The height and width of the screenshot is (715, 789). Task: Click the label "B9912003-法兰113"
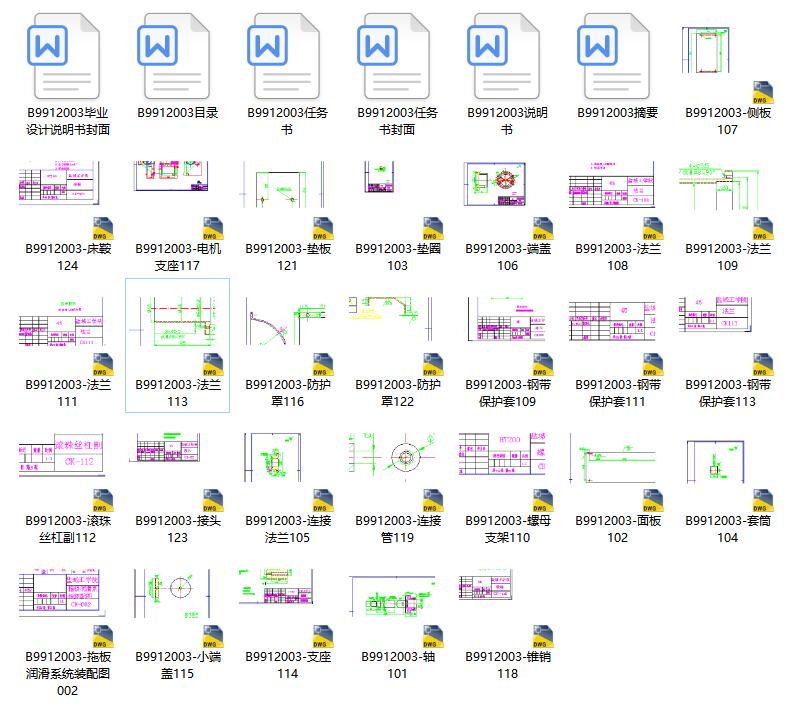click(178, 392)
